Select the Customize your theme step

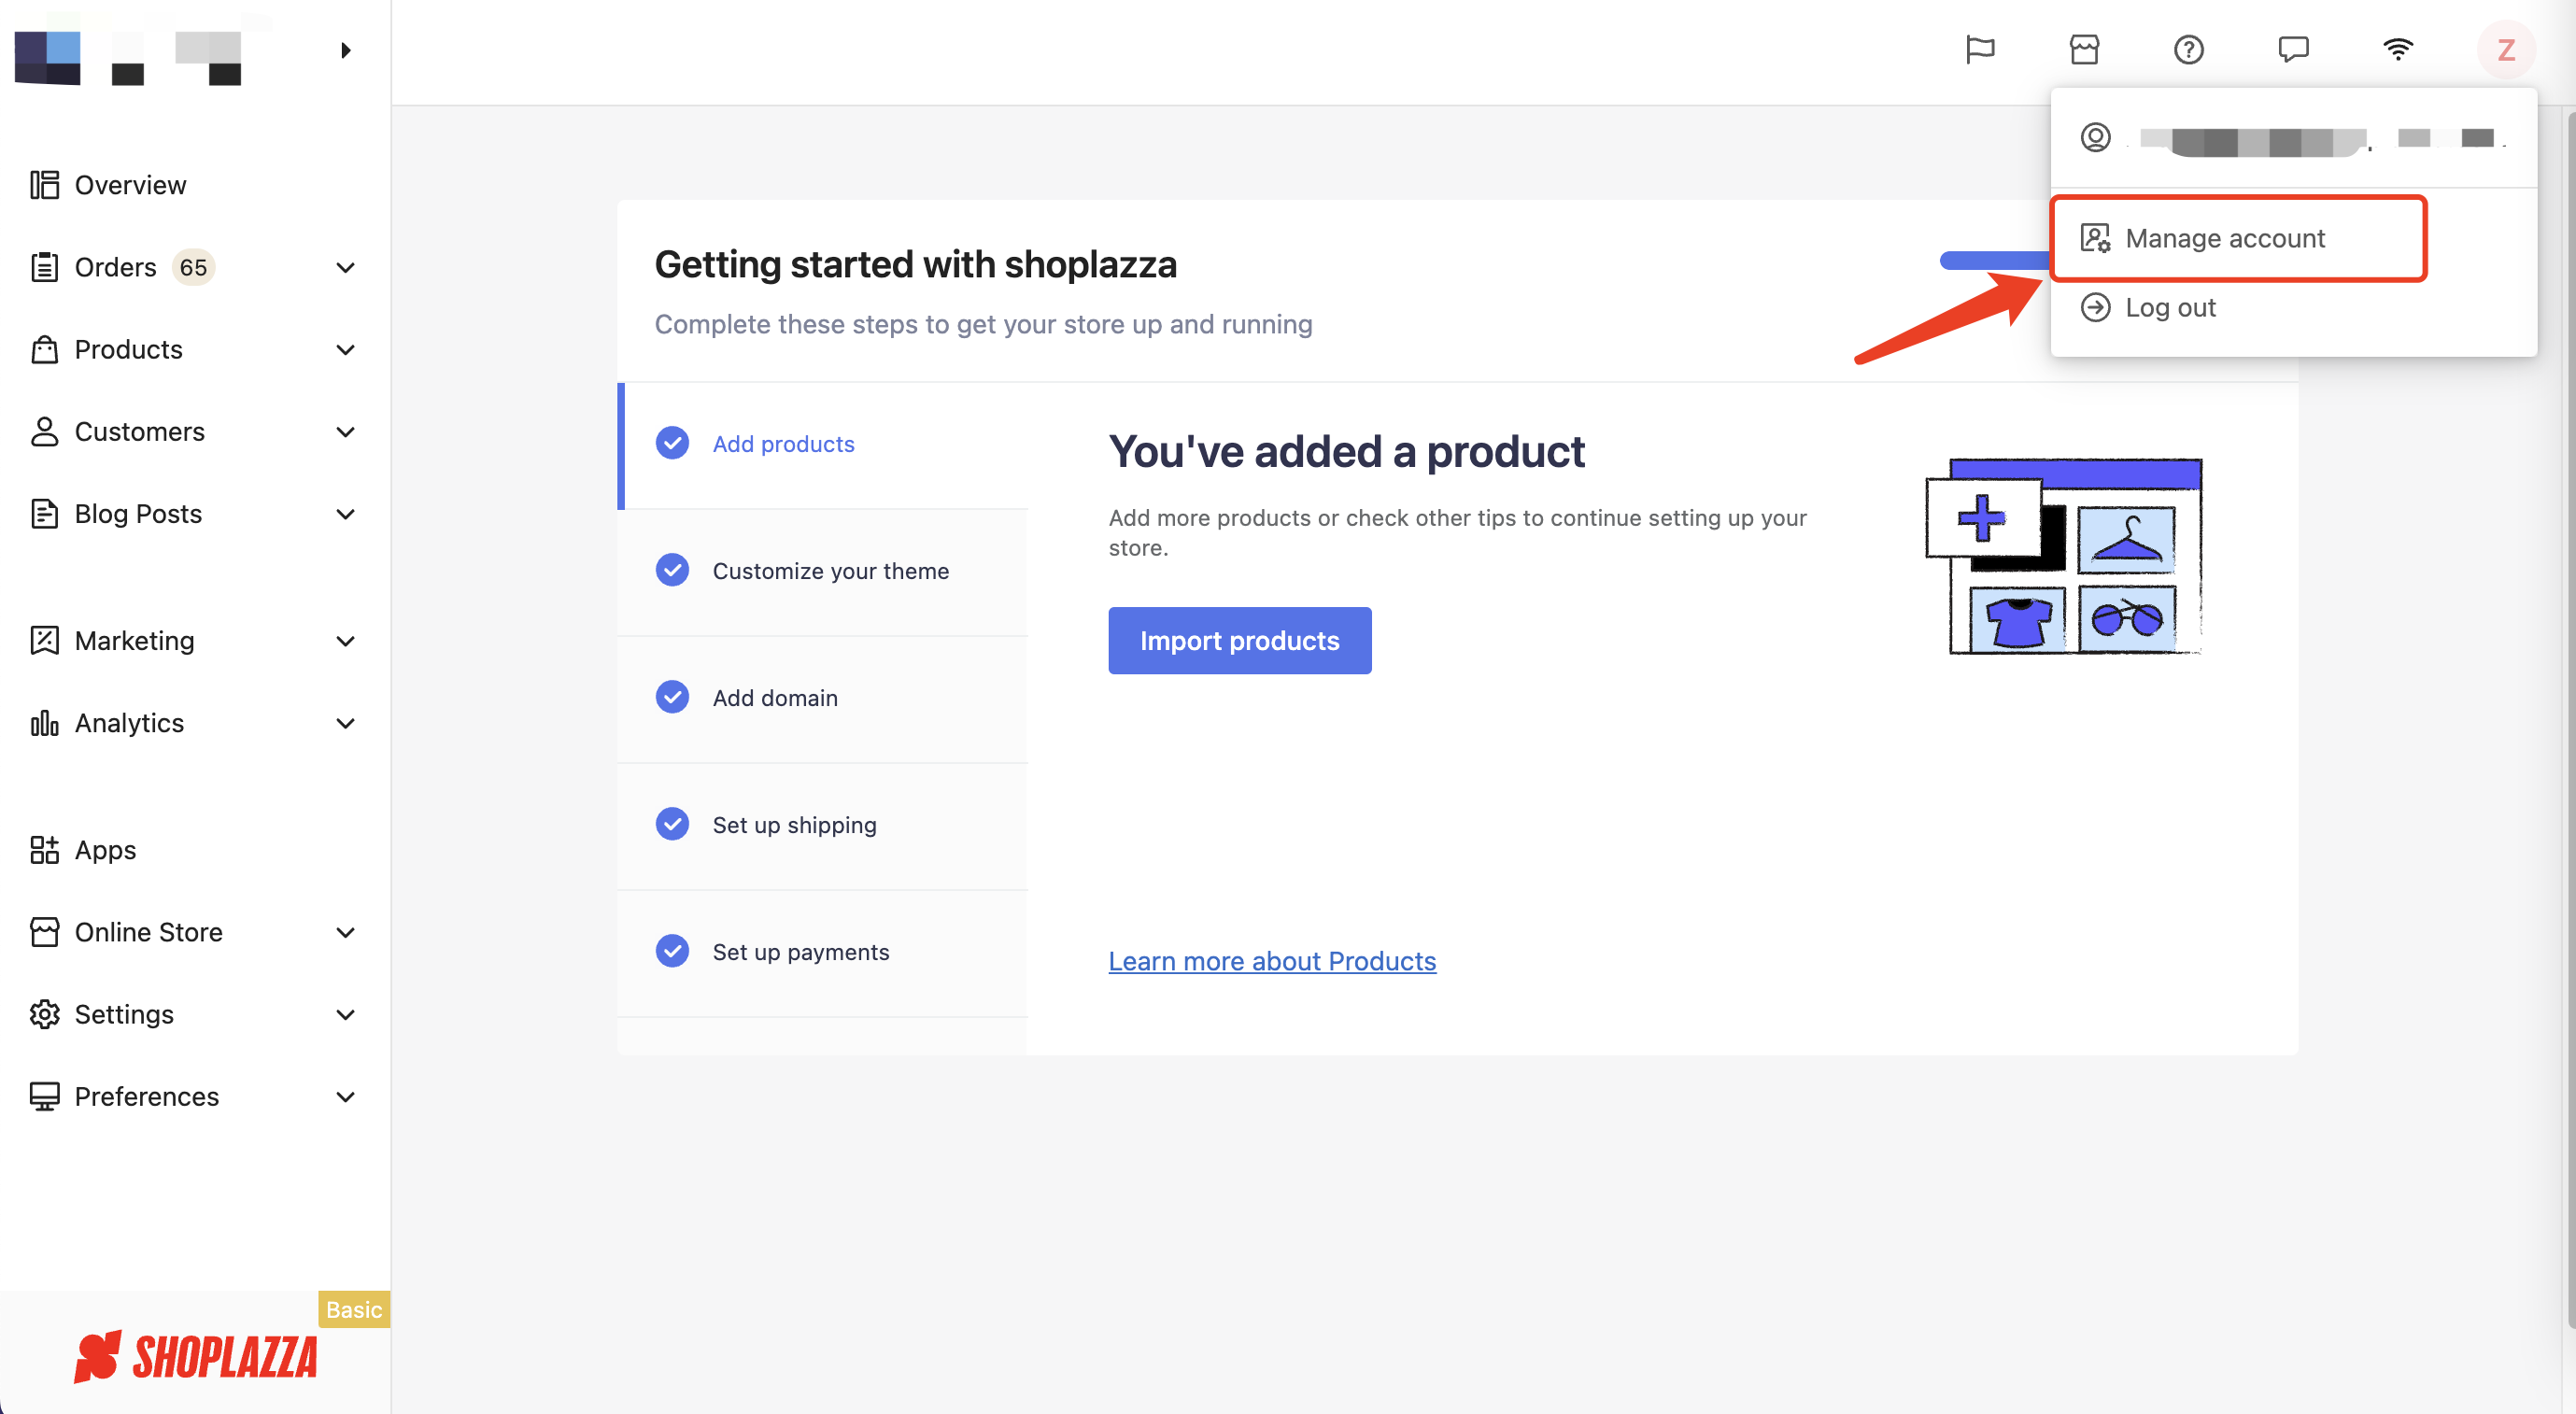click(824, 571)
